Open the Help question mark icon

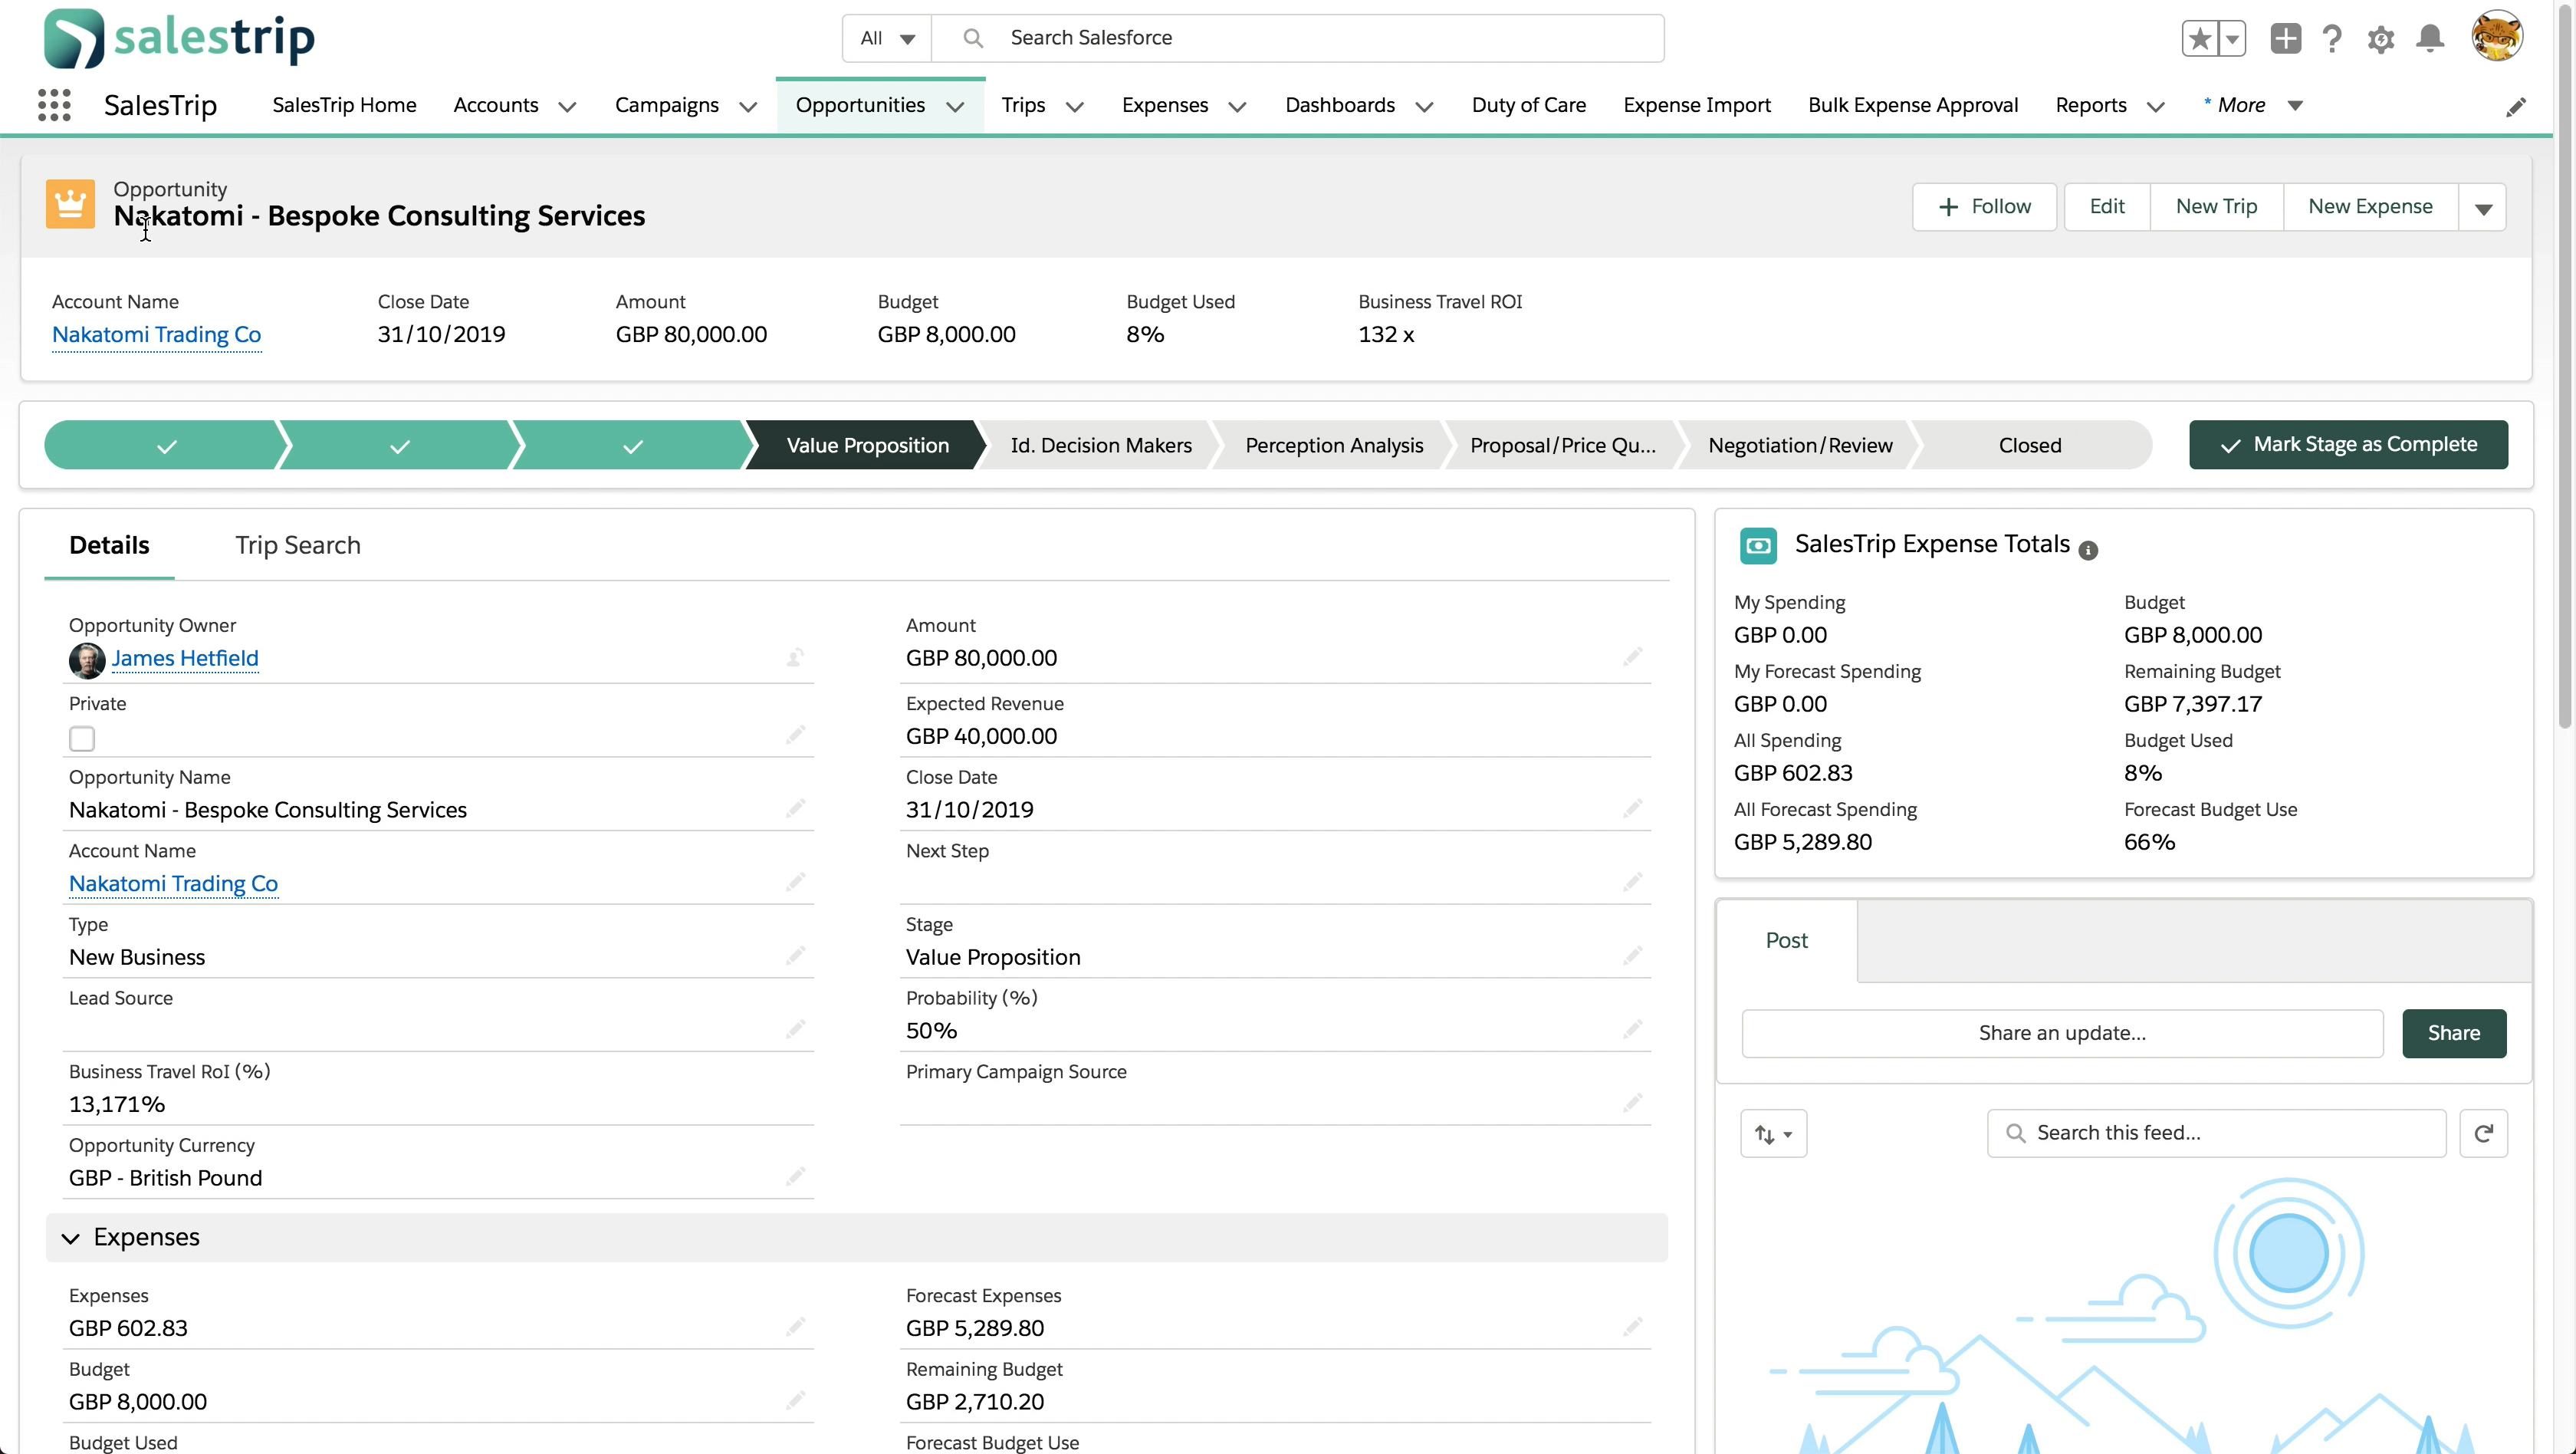point(2332,39)
